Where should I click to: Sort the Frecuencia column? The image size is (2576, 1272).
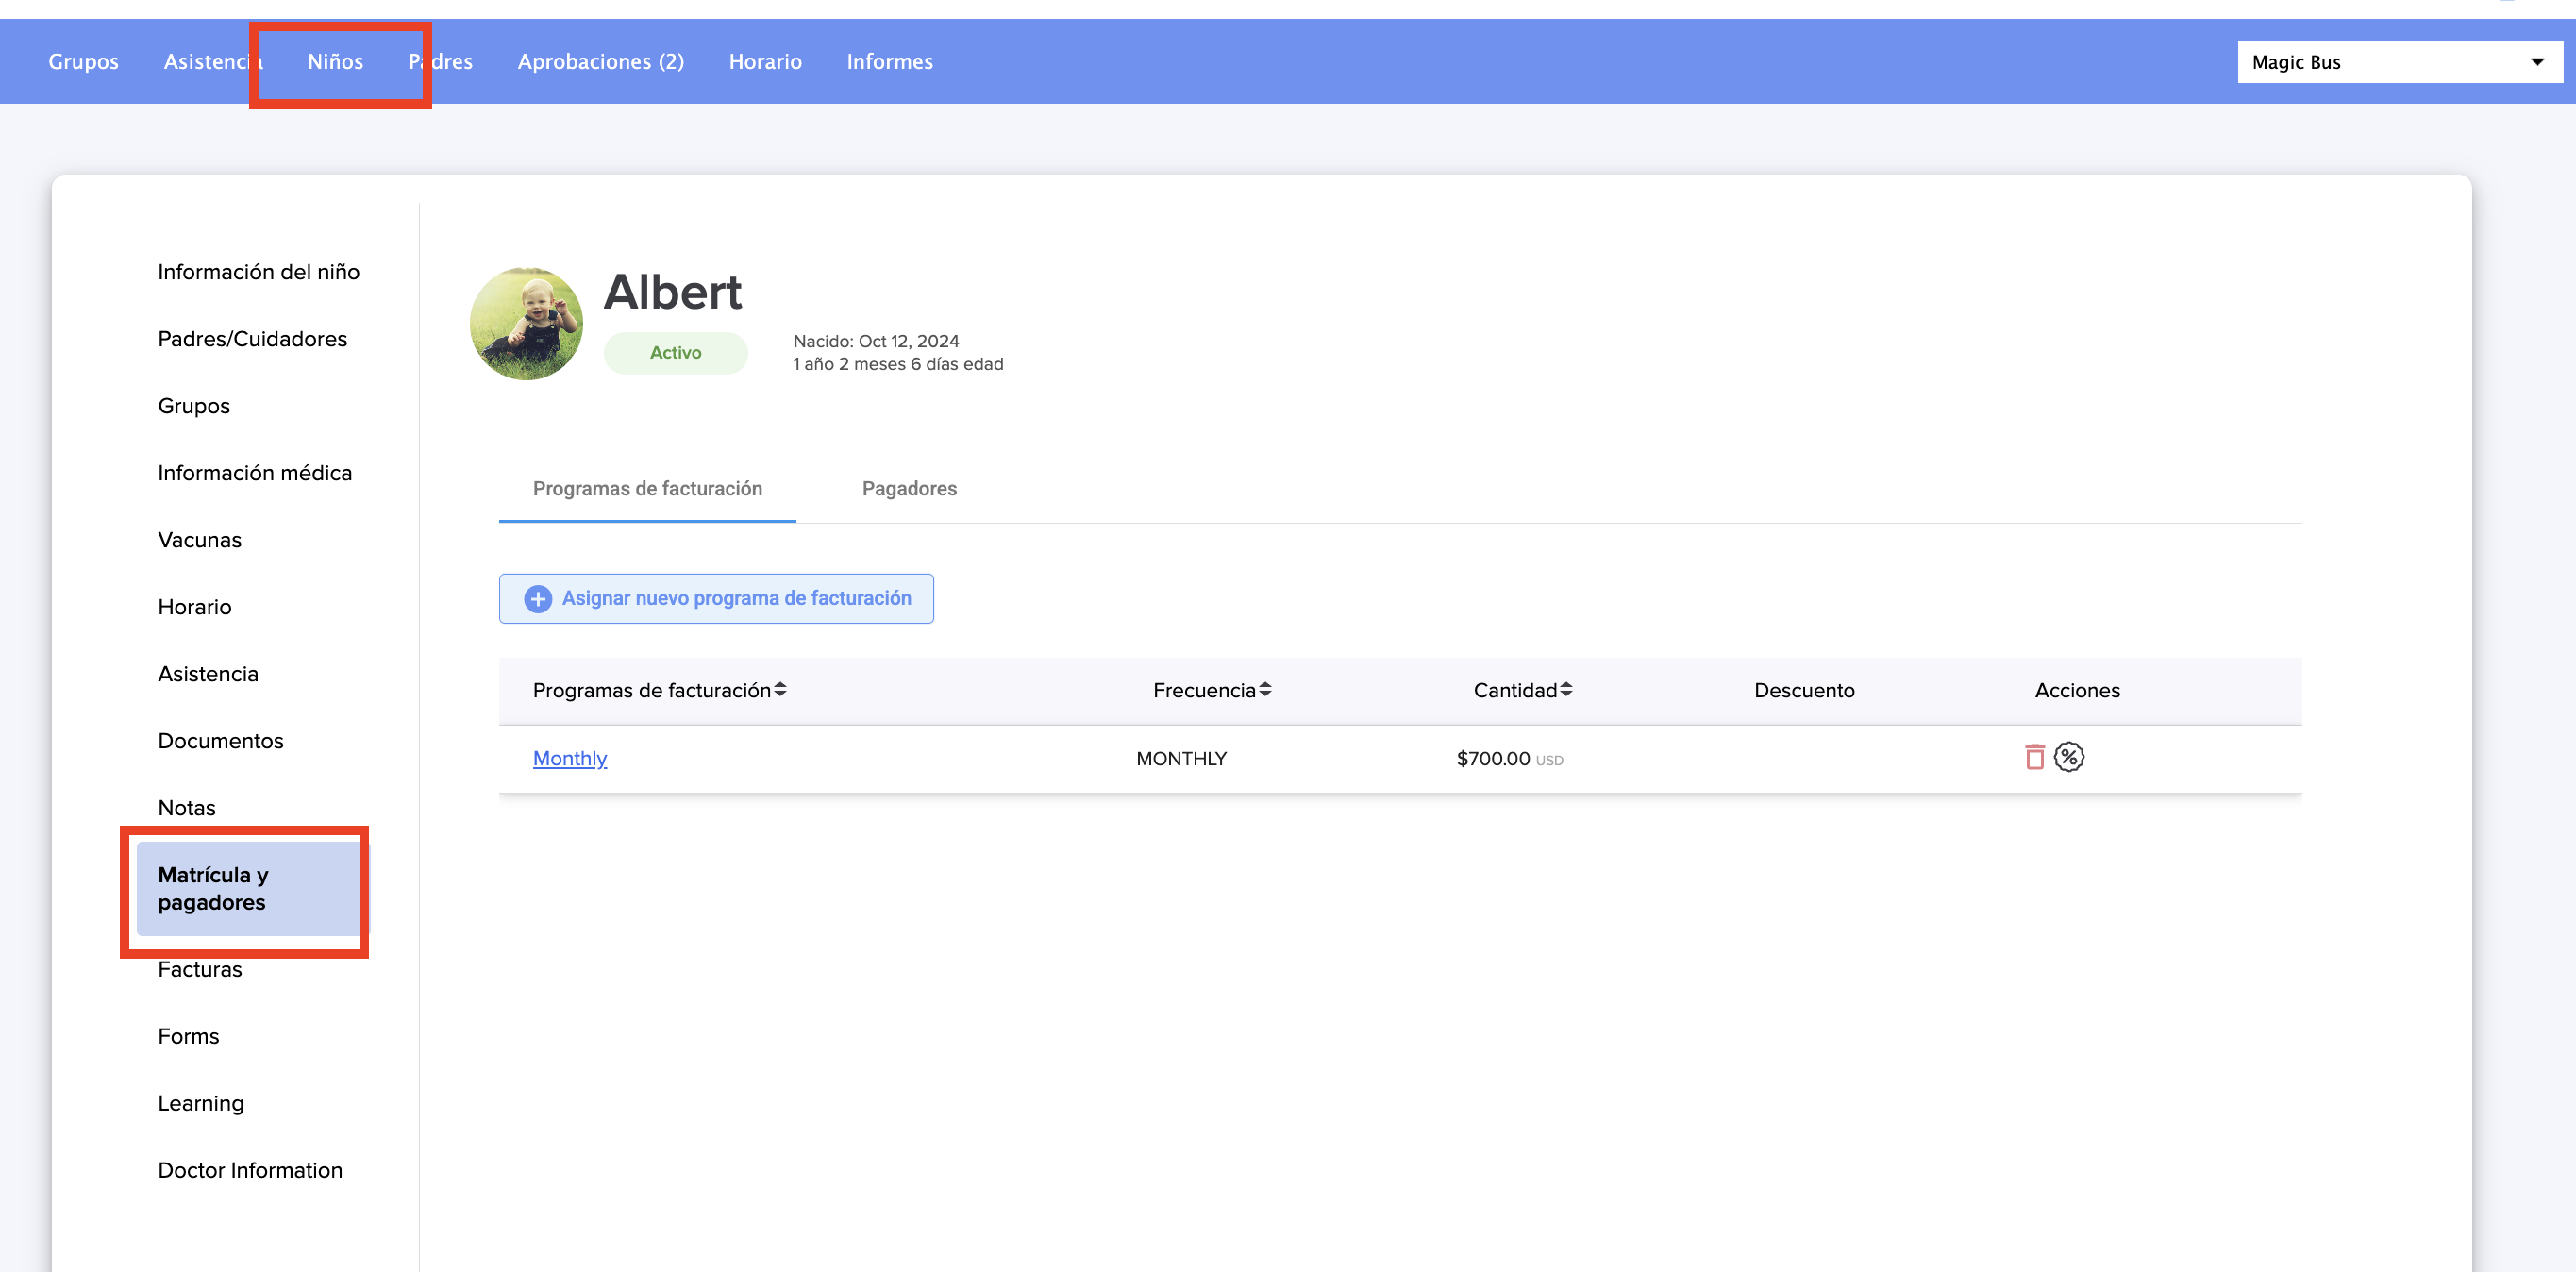click(1265, 690)
